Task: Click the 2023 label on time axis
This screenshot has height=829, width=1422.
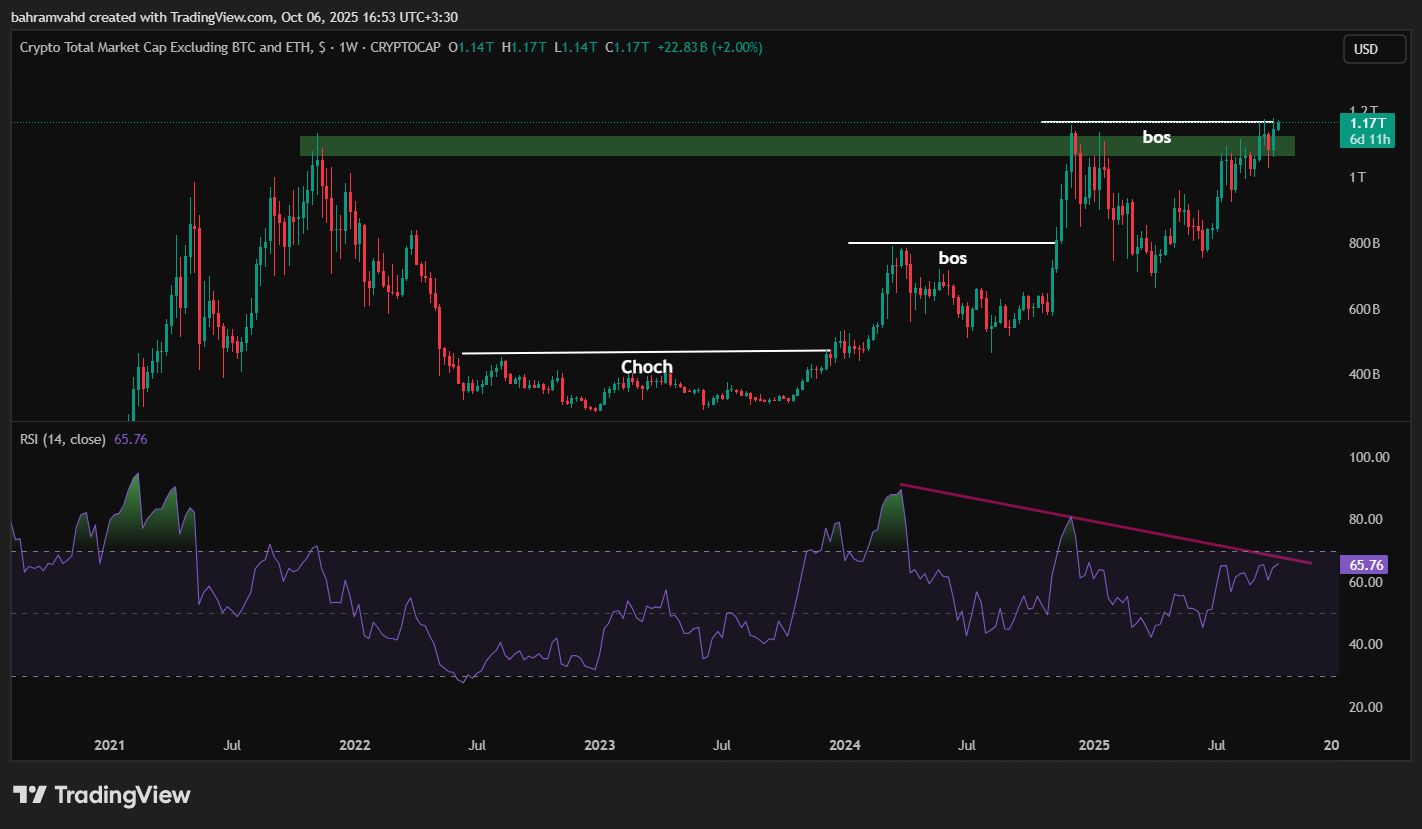Action: pyautogui.click(x=599, y=745)
